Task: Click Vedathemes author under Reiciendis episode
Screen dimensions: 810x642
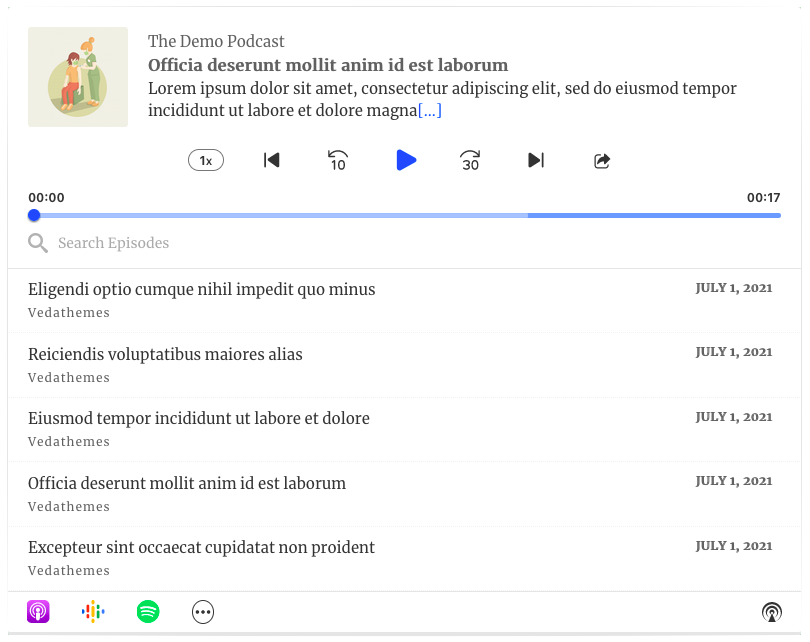Action: pyautogui.click(x=69, y=378)
